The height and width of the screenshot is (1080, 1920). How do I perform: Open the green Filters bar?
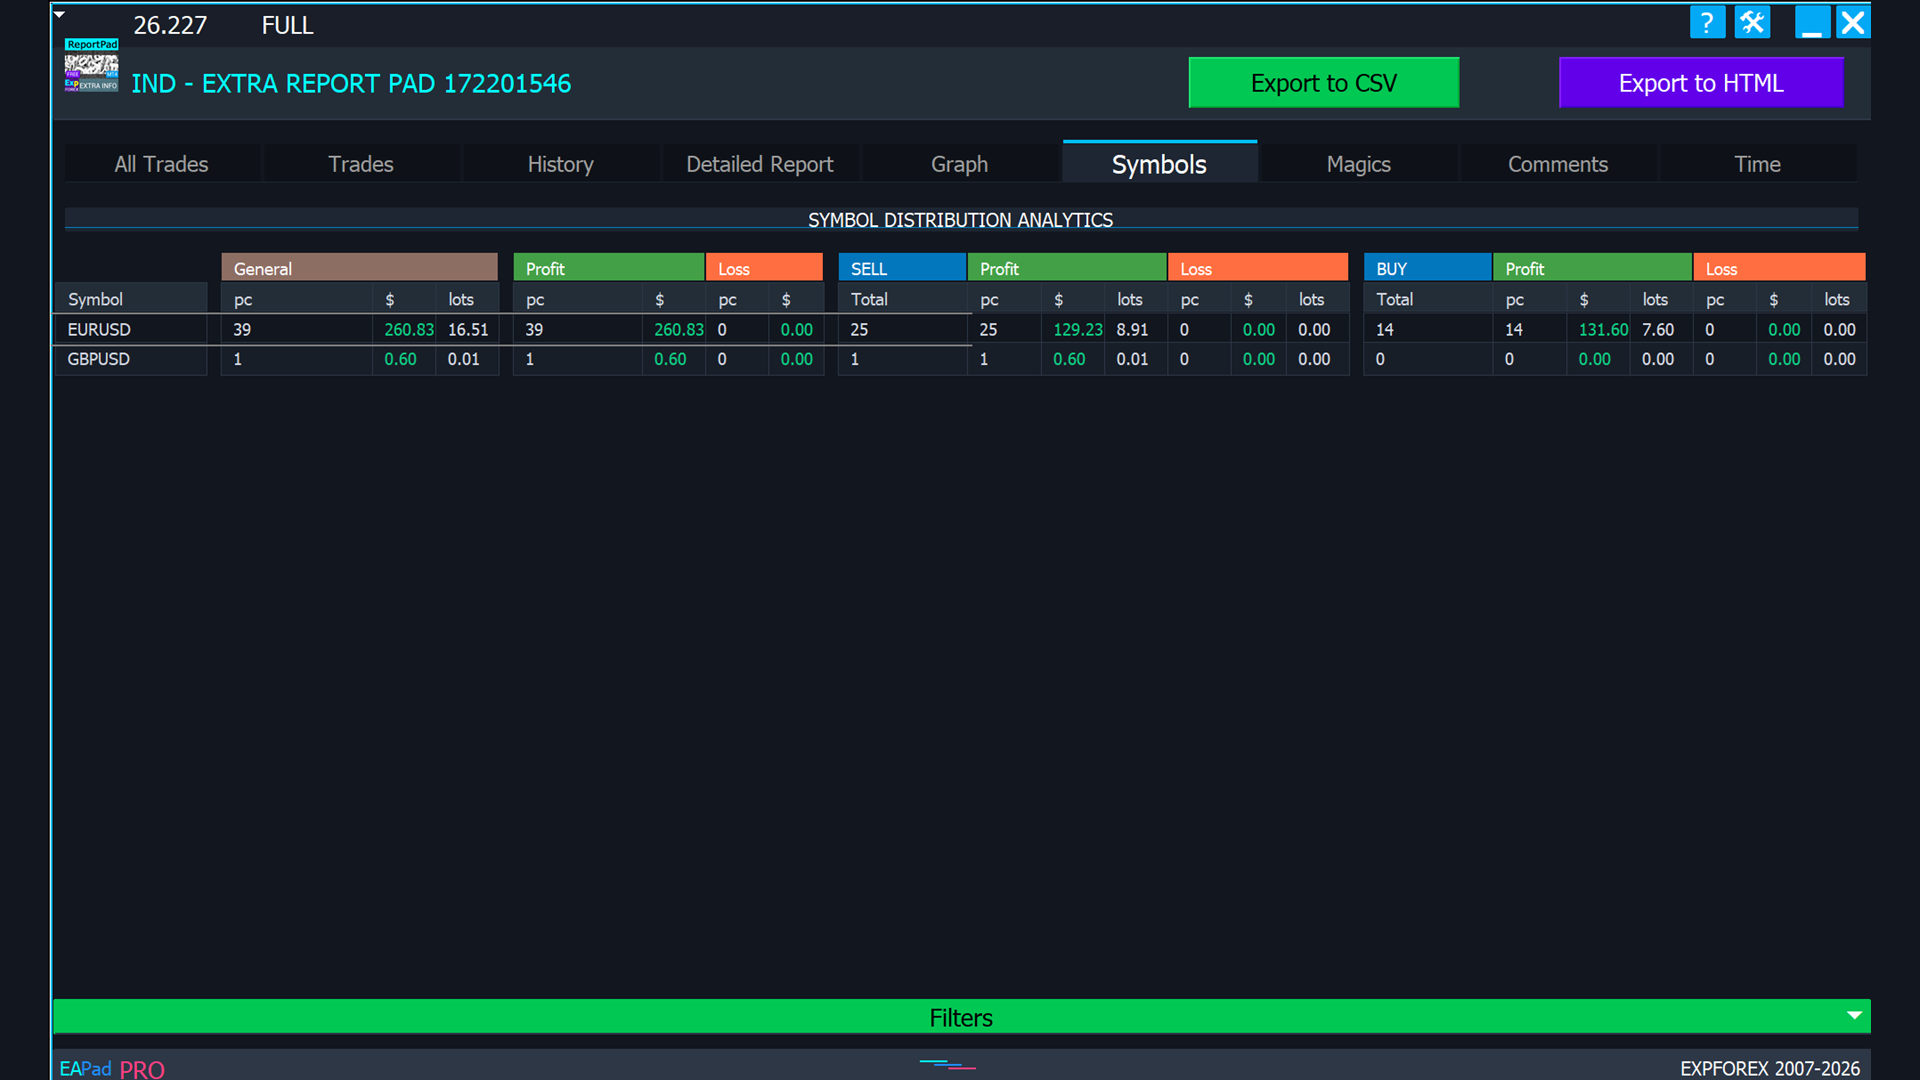point(960,1017)
